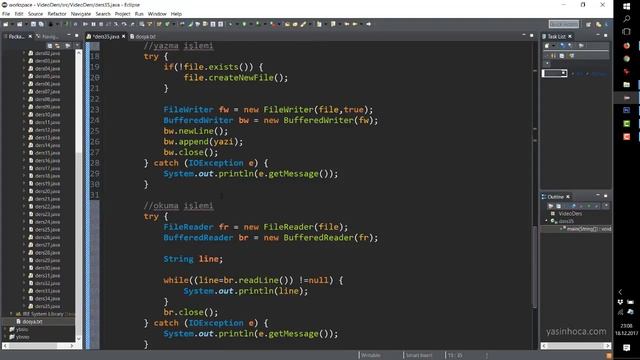Expand ders02.java tree node
The image size is (640, 360).
[24, 53]
